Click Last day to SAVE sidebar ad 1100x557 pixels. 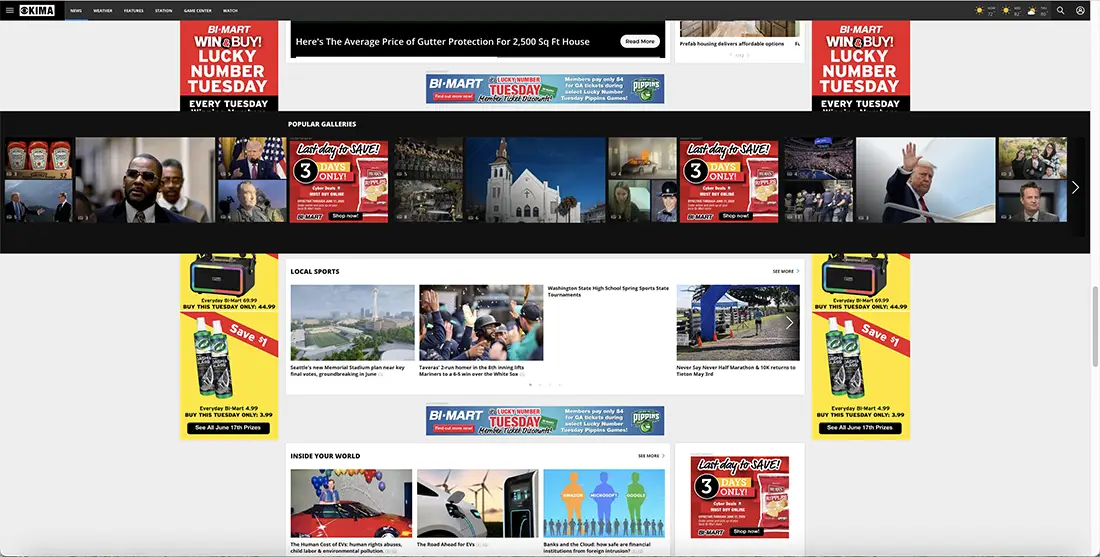(740, 497)
